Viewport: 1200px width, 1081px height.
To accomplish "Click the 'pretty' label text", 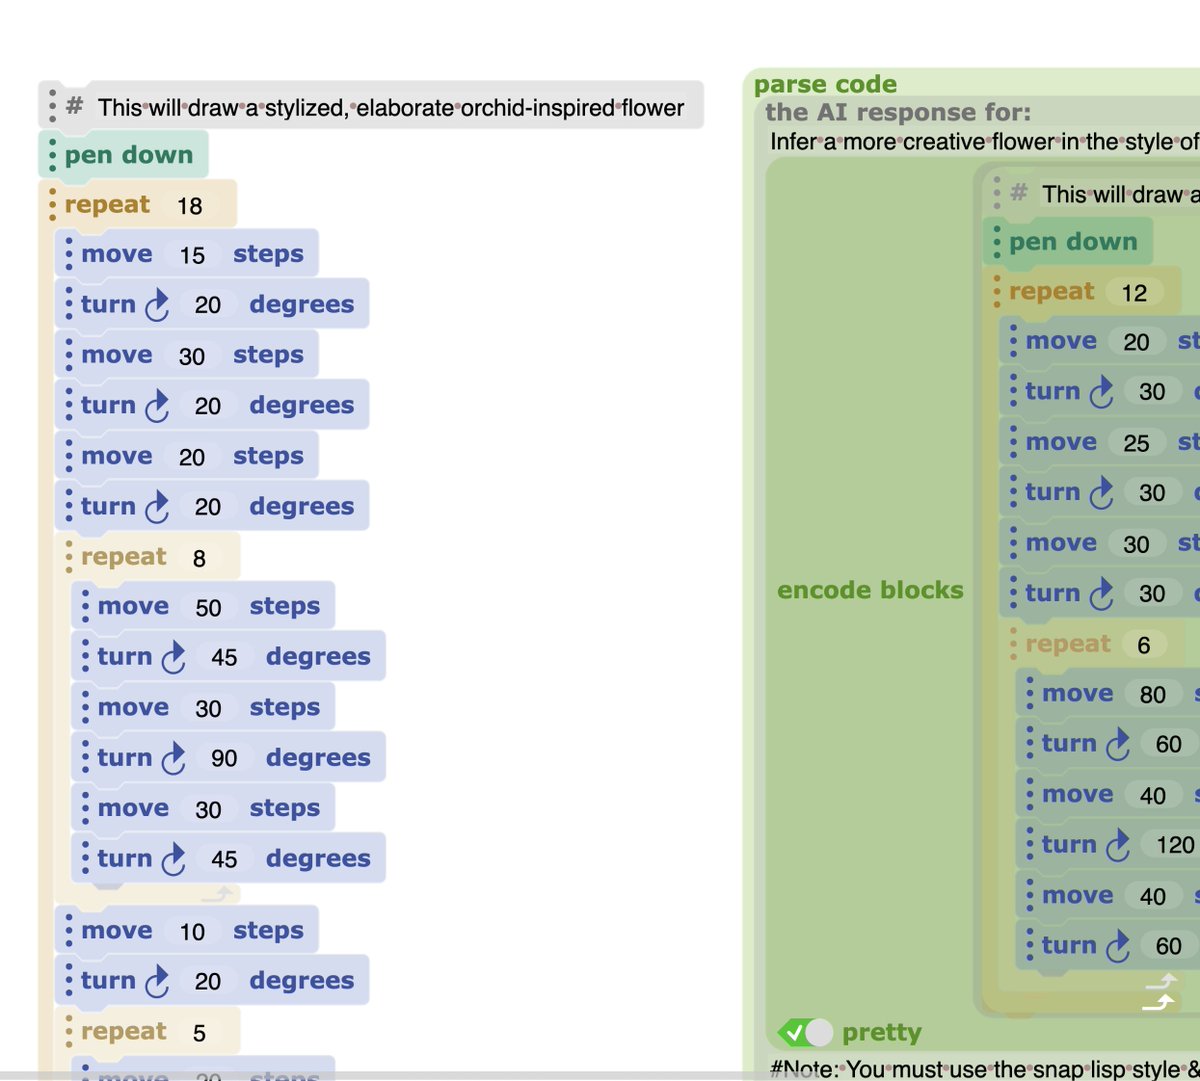I will (882, 1032).
